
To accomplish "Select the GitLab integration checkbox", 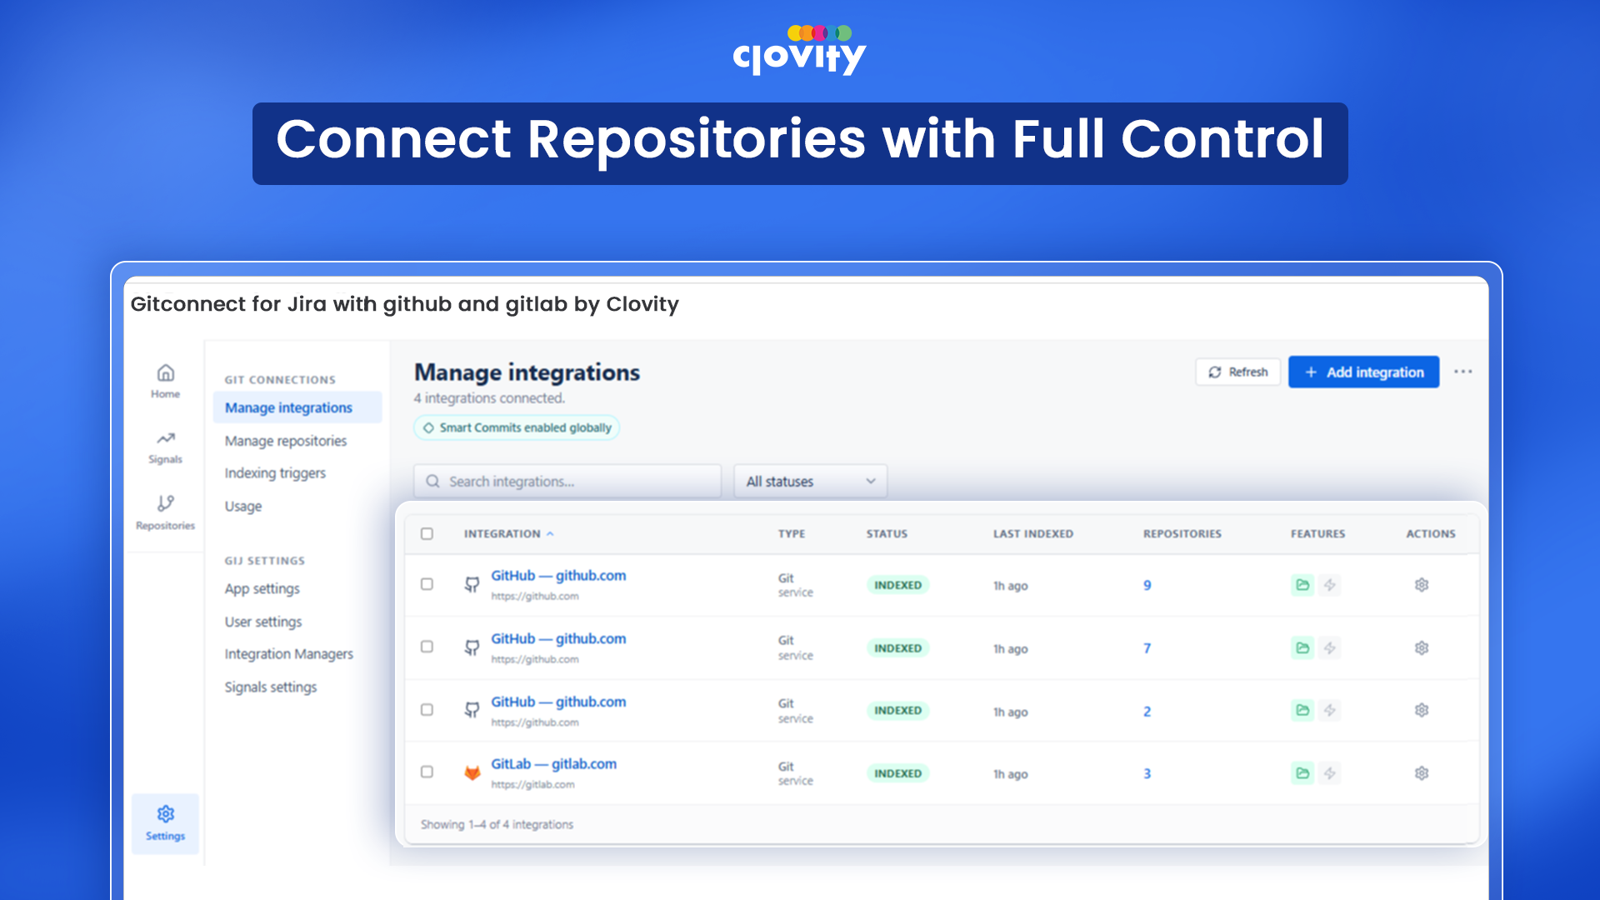I will tap(427, 772).
